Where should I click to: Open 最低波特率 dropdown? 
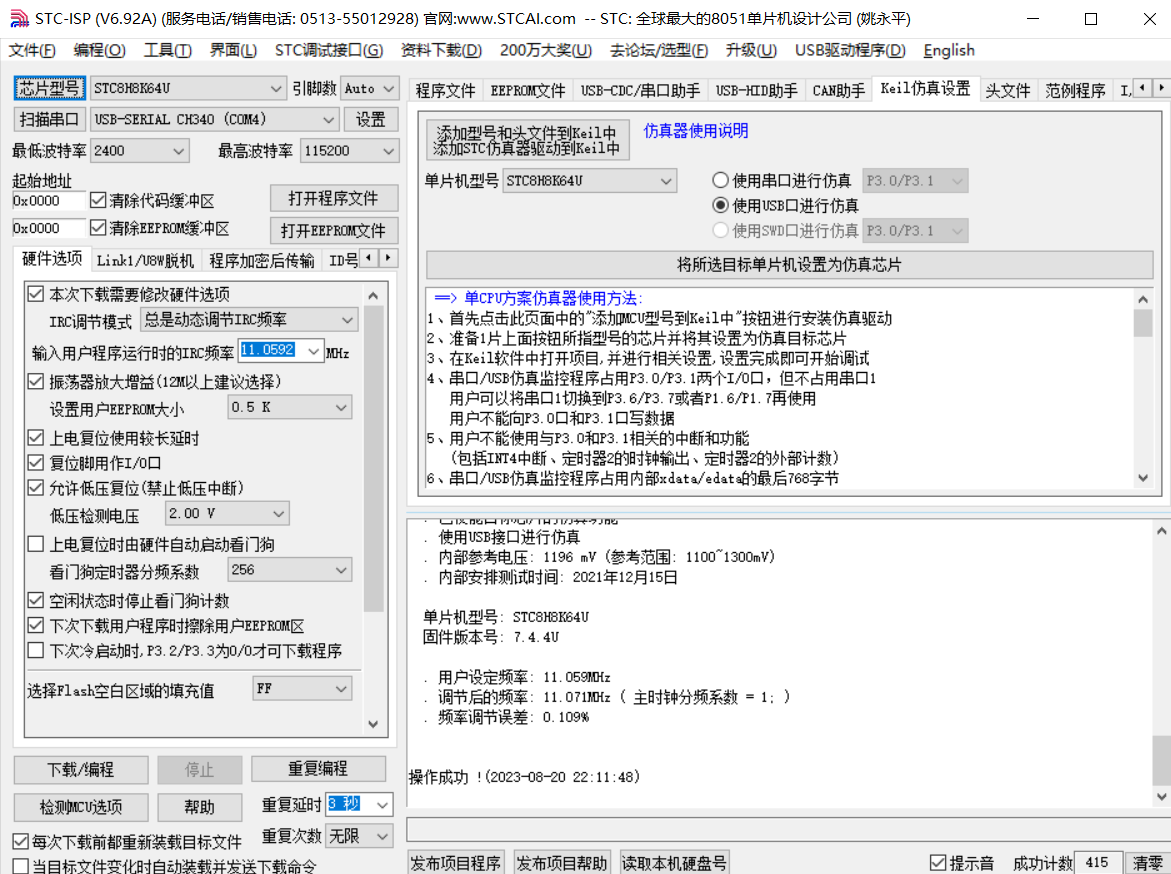tap(140, 150)
